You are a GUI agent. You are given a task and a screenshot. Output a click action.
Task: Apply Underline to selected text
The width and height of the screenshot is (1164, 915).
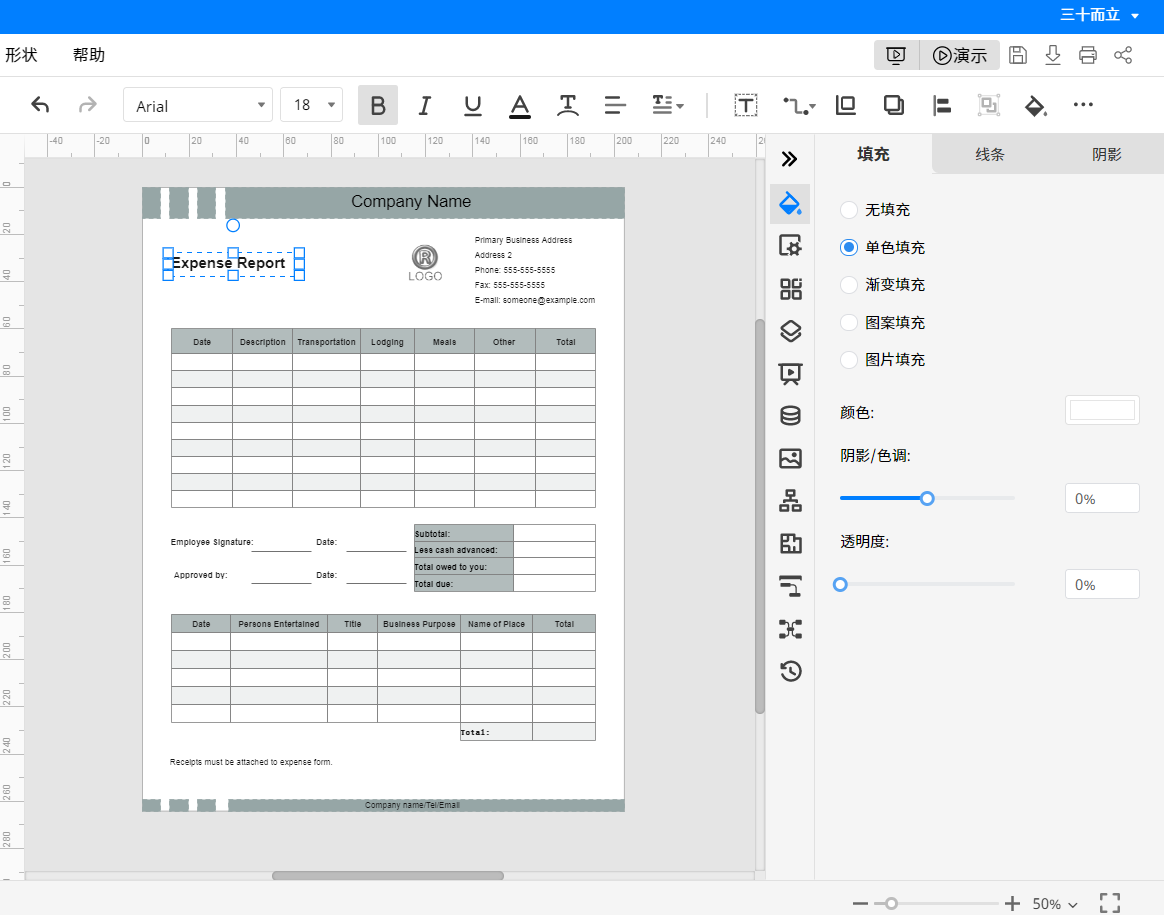[473, 105]
